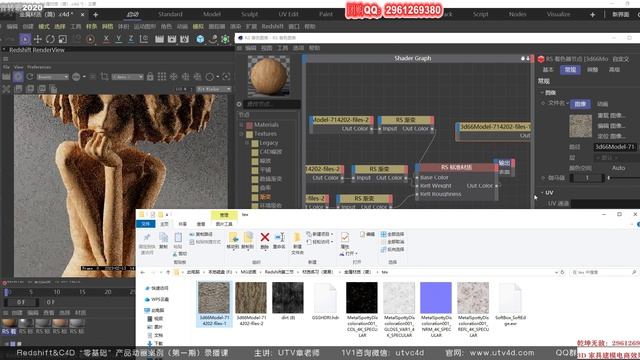Select the Move tool in the Cinema 4D toolbar
This screenshot has height=360, width=640.
pos(38,39)
